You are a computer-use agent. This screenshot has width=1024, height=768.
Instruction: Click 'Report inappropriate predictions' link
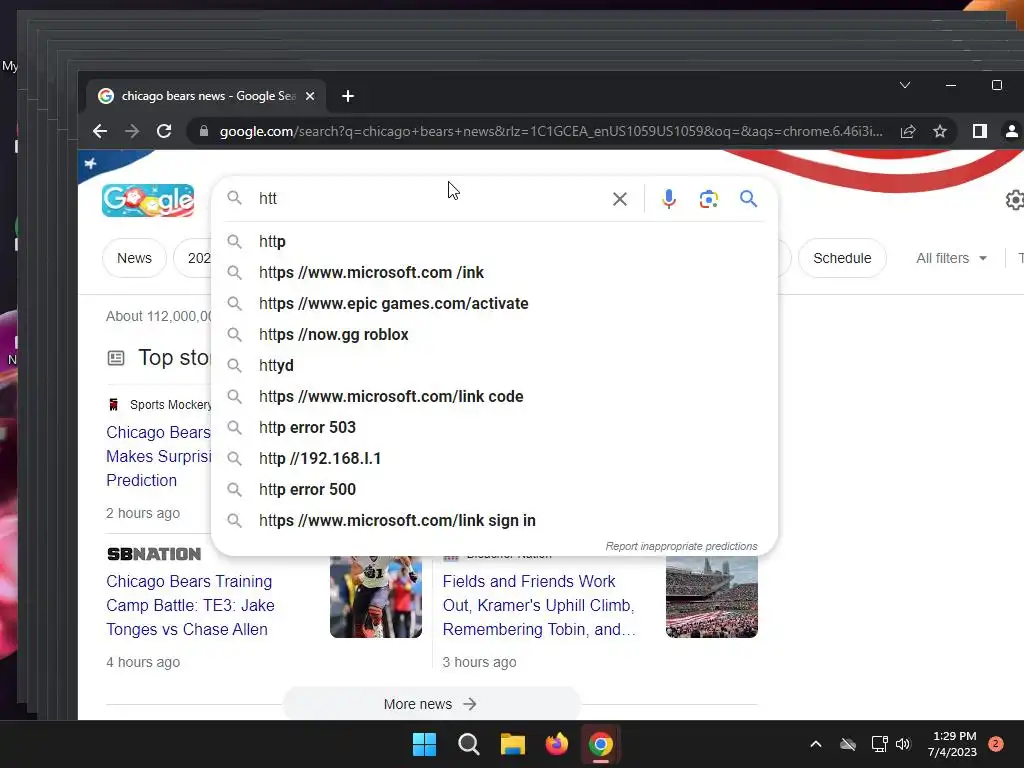681,546
